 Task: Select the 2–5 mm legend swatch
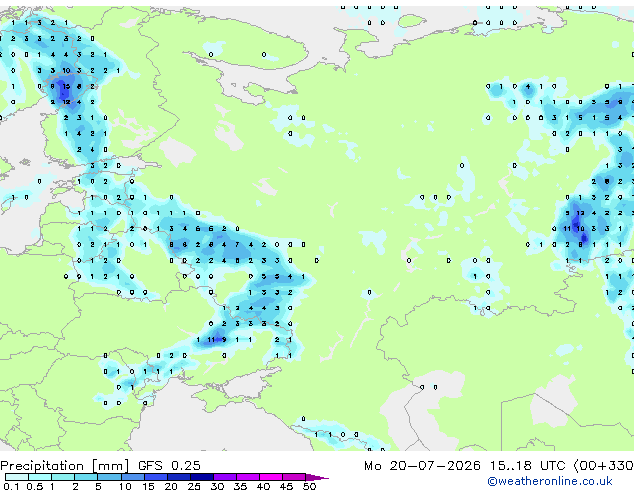[86, 477]
